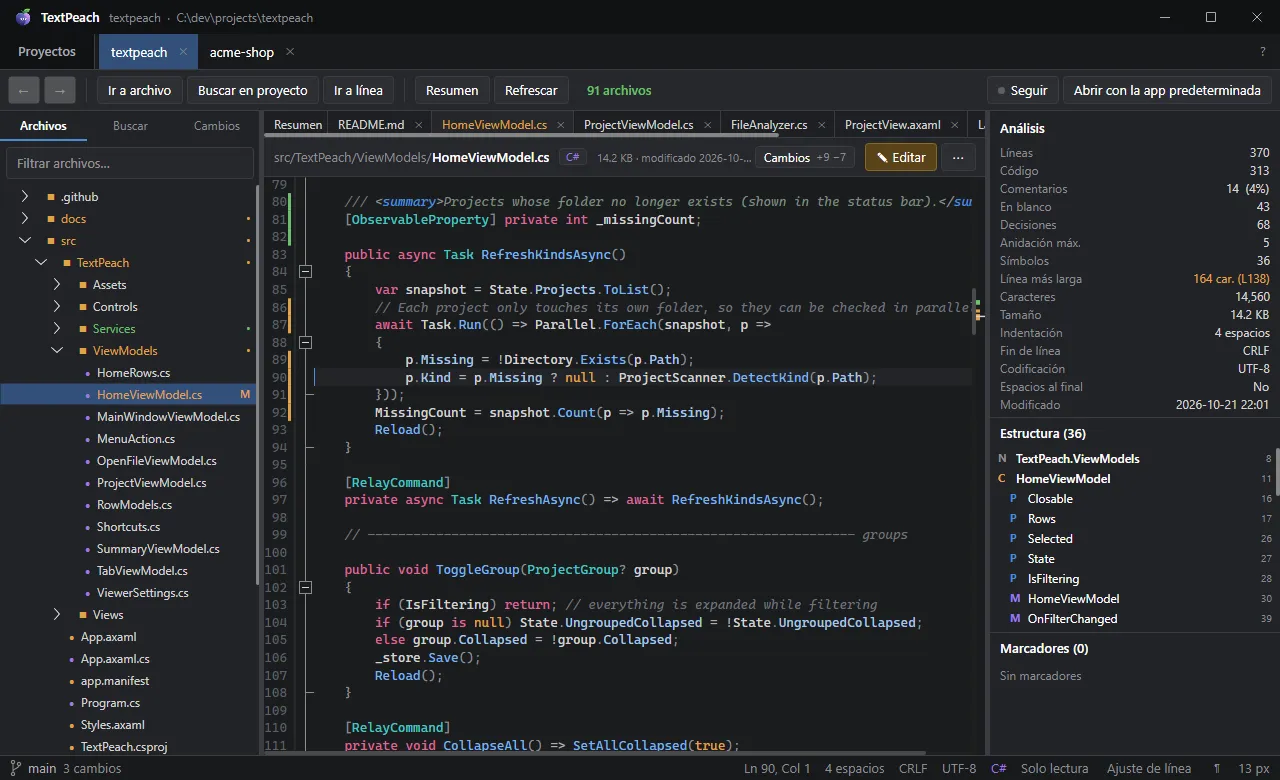The height and width of the screenshot is (780, 1280).
Task: Expand the Services folder
Action: tap(57, 329)
